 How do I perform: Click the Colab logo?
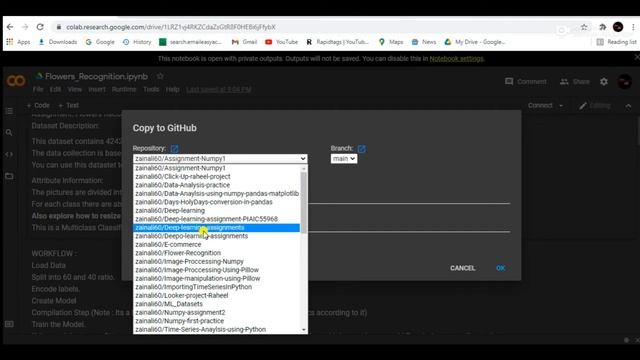[16, 81]
